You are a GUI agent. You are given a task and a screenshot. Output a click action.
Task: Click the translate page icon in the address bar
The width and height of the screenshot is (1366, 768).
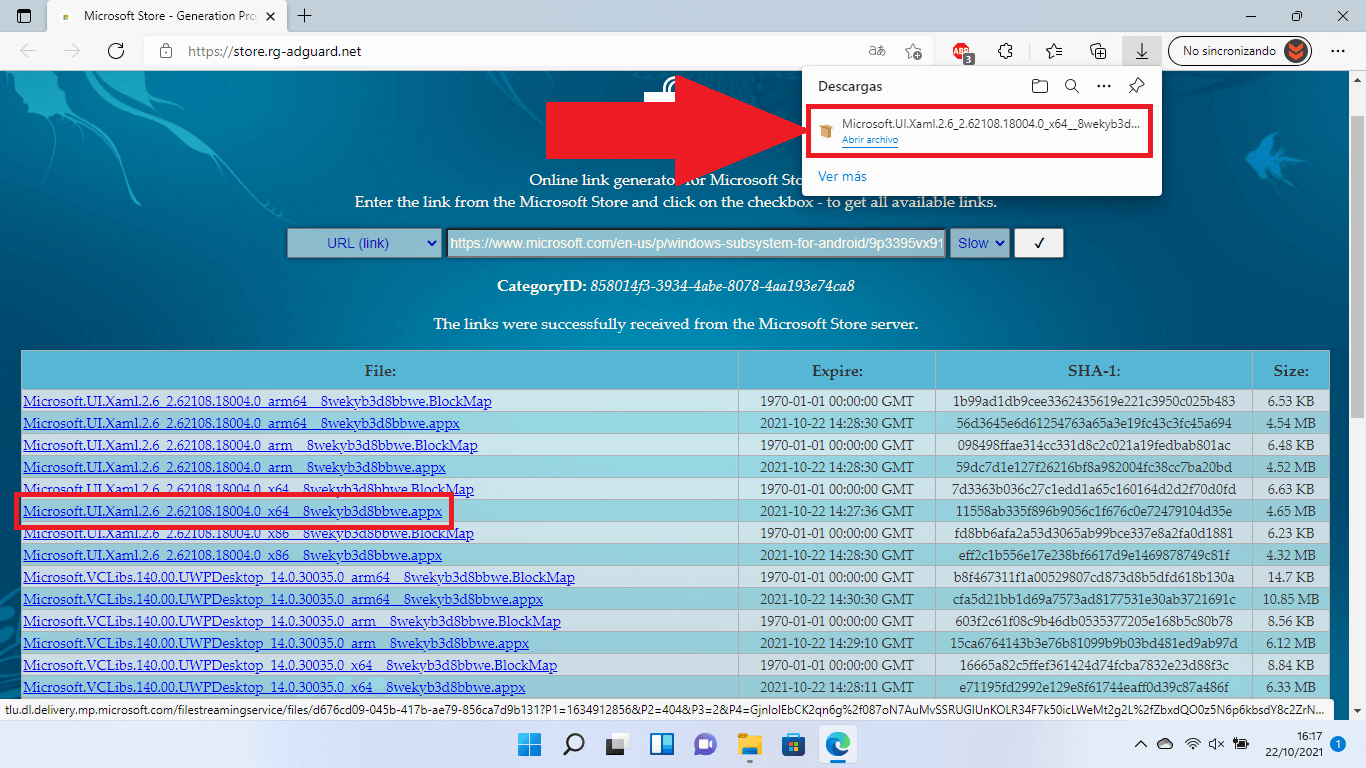coord(877,51)
